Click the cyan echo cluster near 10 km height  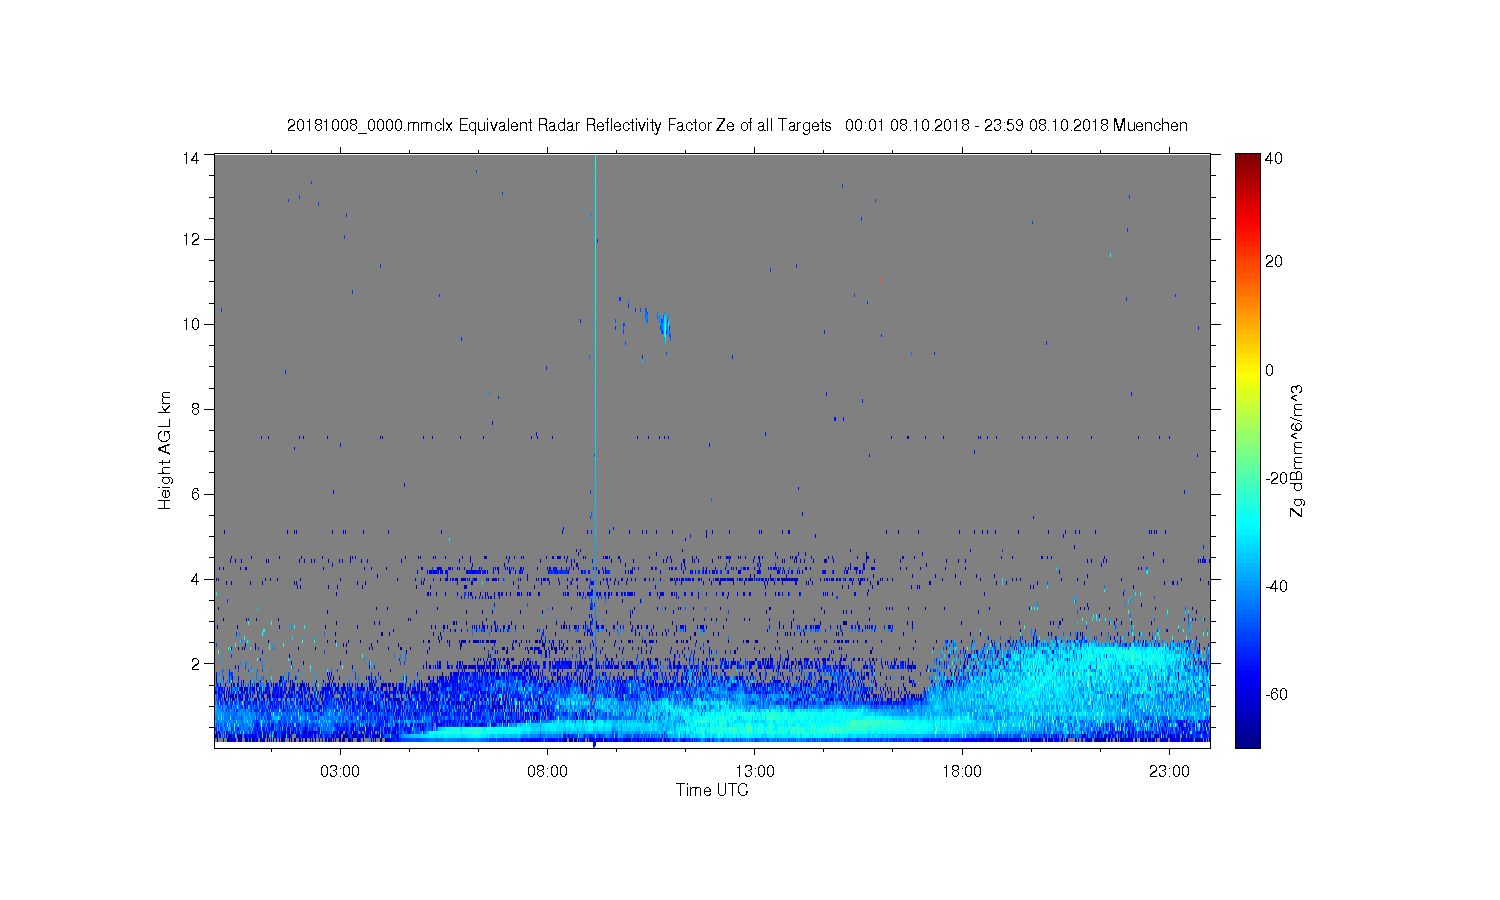click(x=664, y=326)
